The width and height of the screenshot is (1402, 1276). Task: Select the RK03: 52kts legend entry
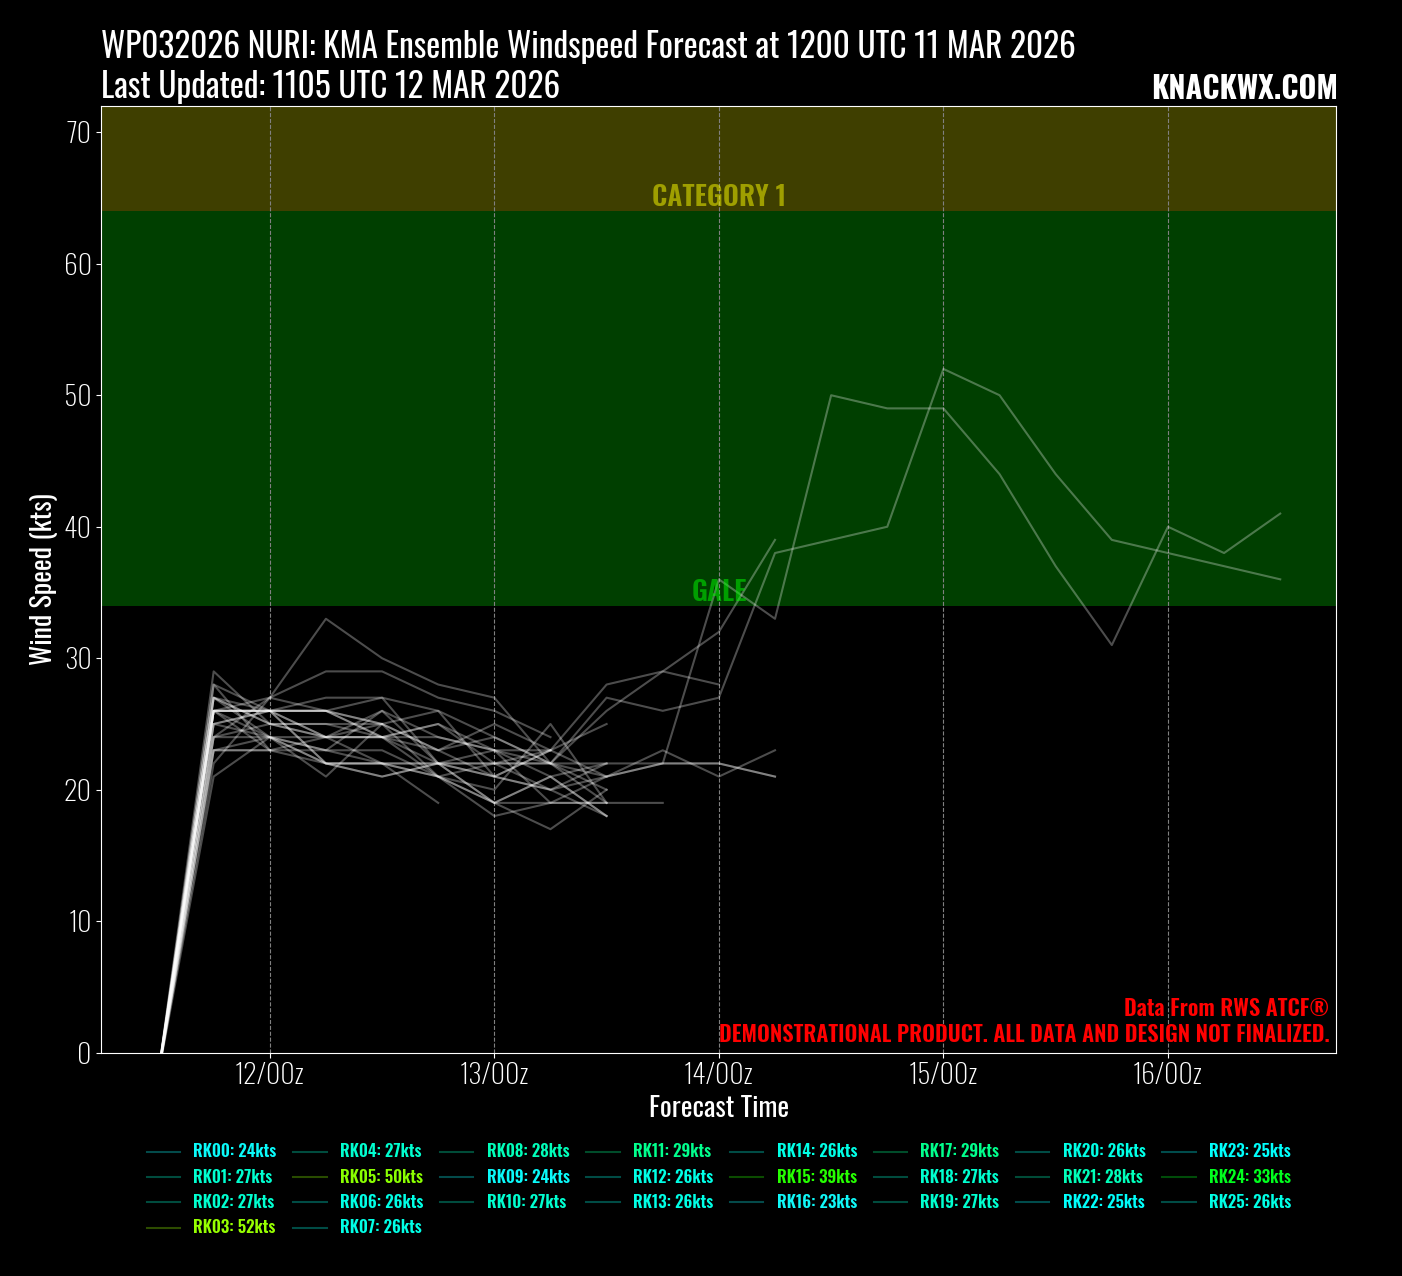point(234,1227)
